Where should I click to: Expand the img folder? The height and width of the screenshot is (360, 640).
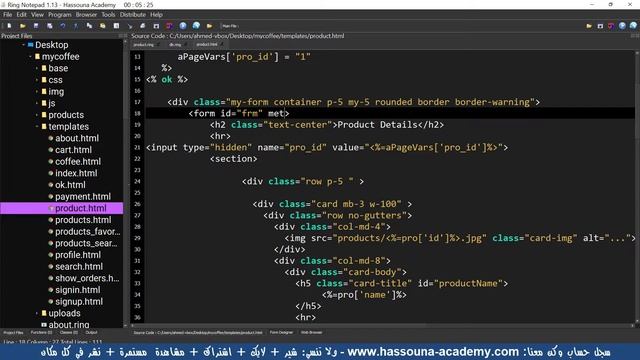pos(37,91)
